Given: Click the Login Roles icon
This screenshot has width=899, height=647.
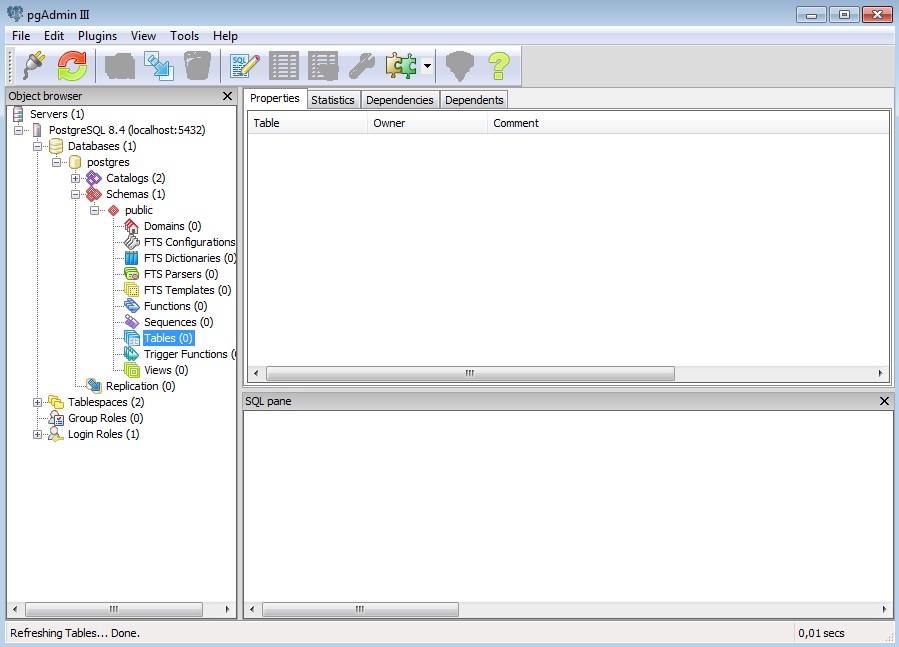Looking at the screenshot, I should point(56,434).
